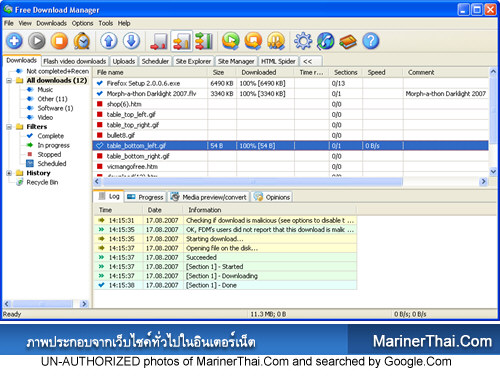500x376 pixels.
Task: Switch to the Uploads tab
Action: point(123,61)
